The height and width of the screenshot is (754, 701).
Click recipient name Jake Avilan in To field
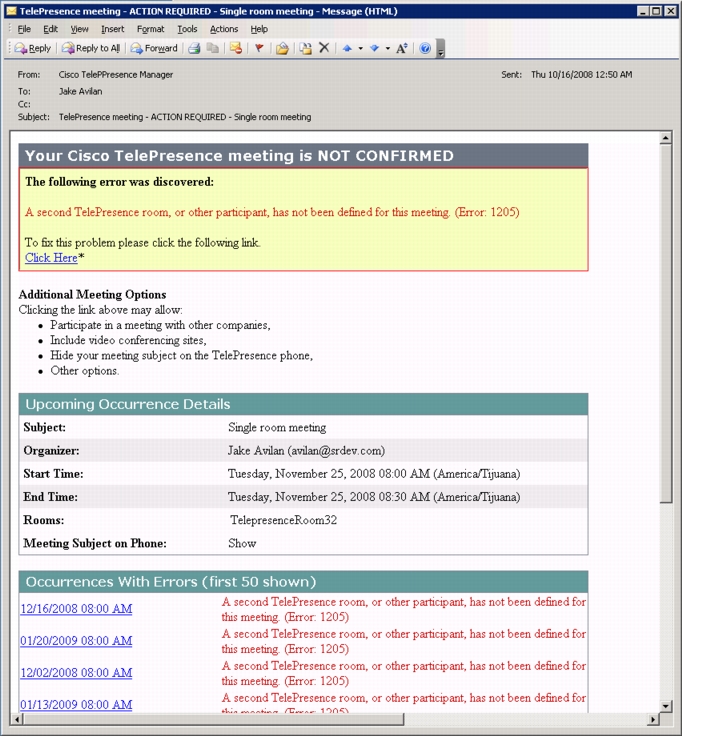pos(80,91)
